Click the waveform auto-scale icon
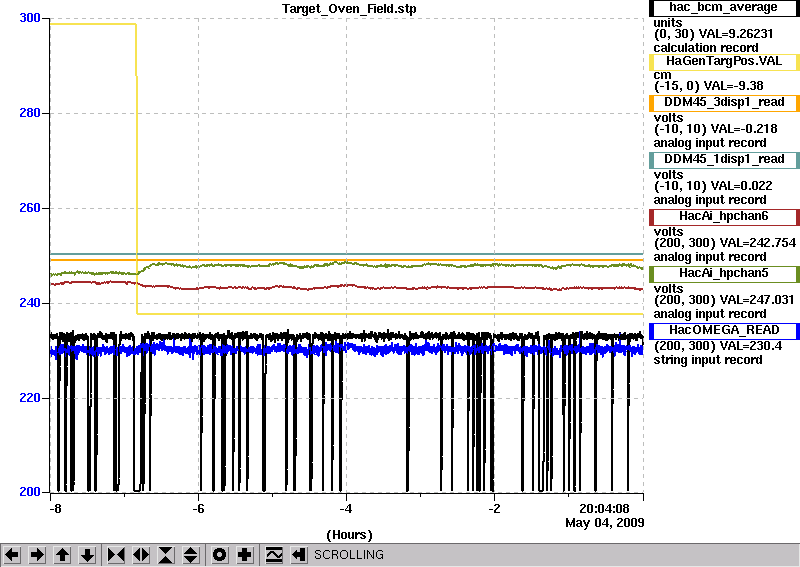 pos(274,555)
